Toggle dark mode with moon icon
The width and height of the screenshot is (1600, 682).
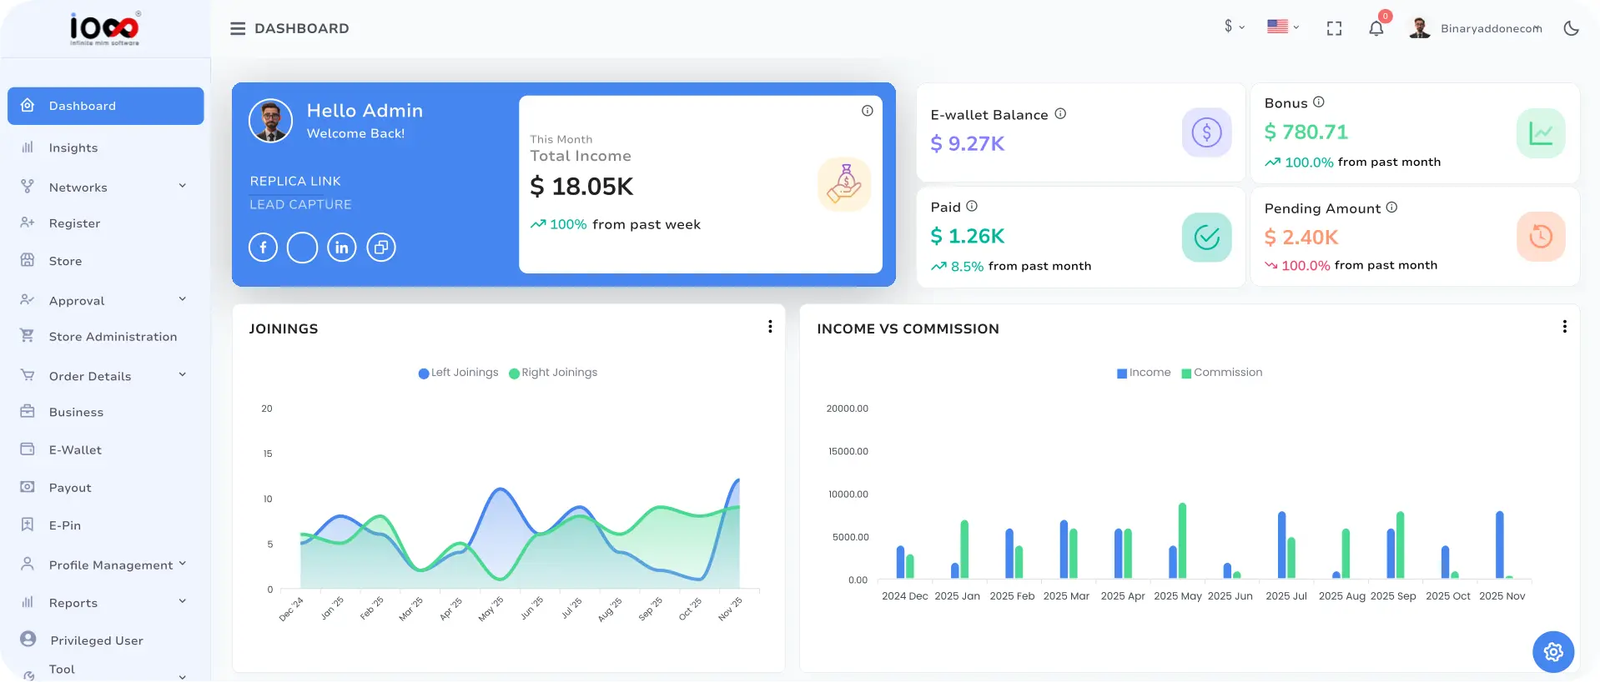tap(1571, 28)
